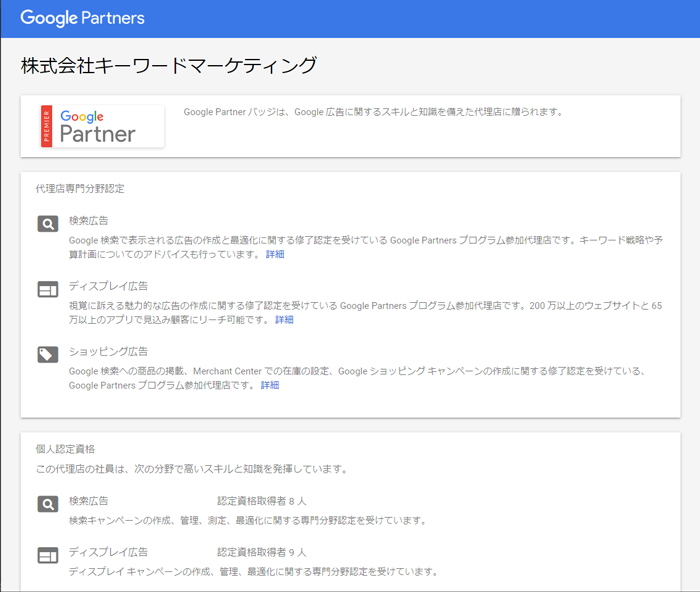The image size is (700, 592).
Task: Open 詳細 link for ディスプレイ広告 description
Action: [284, 320]
